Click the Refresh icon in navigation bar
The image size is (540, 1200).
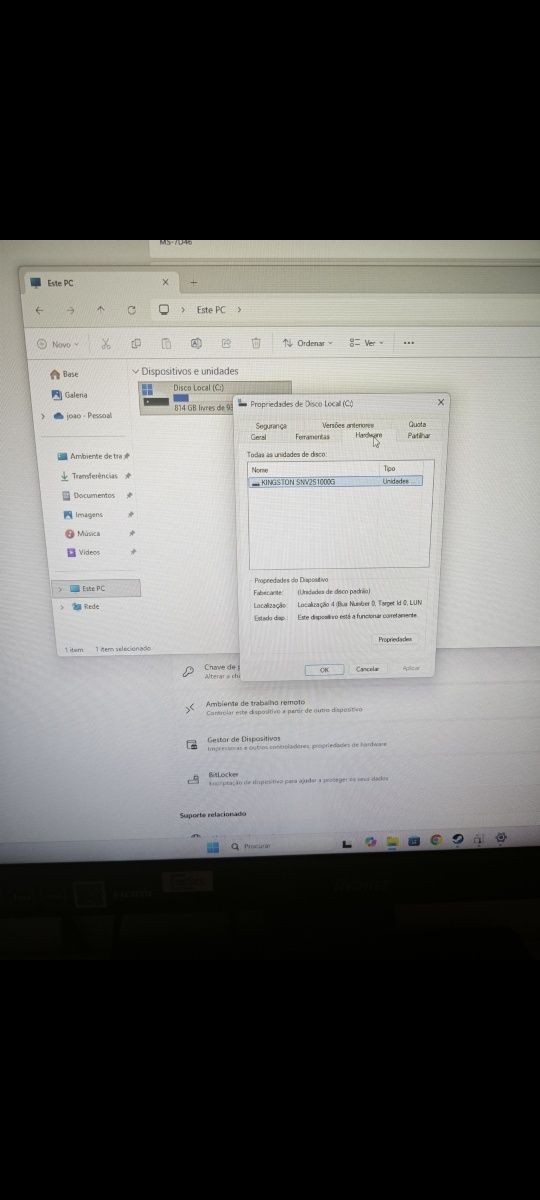[131, 310]
